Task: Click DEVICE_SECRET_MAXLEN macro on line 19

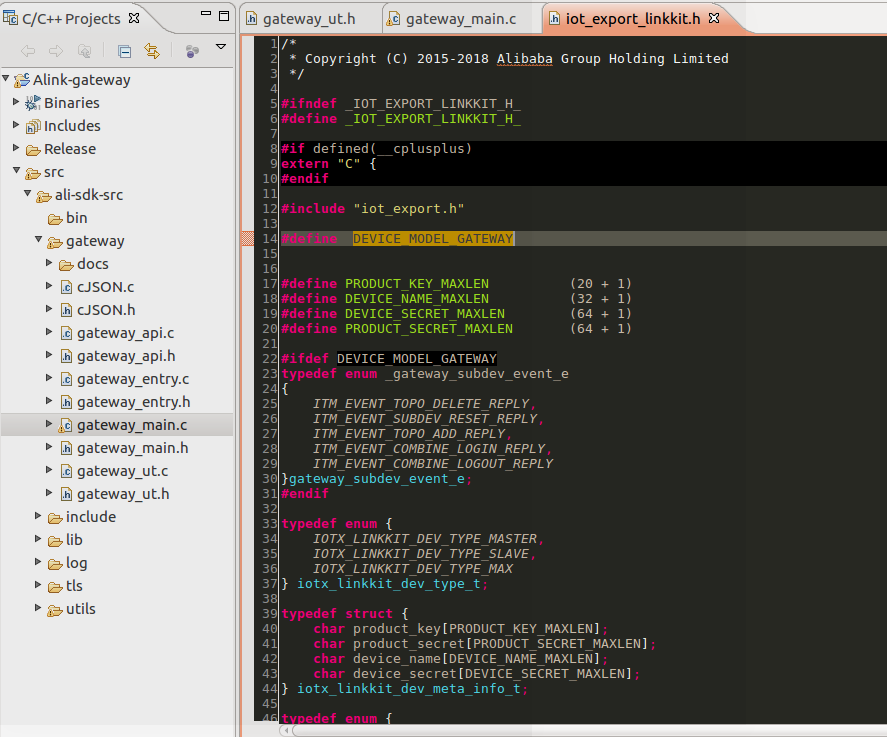Action: coord(425,314)
